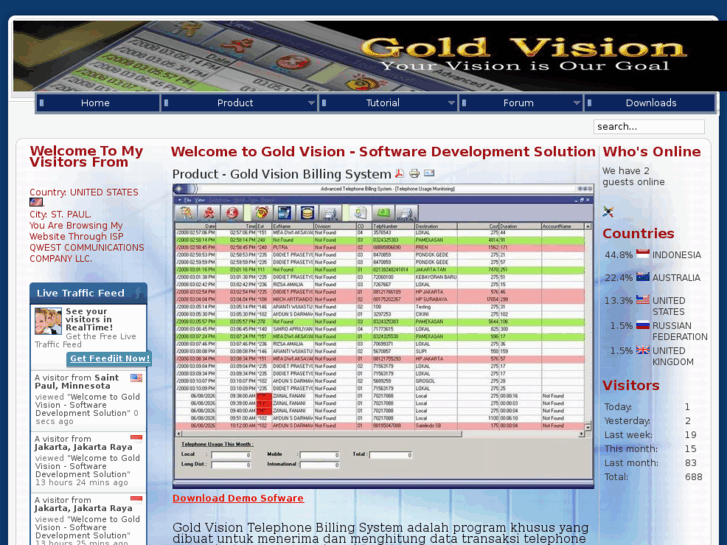
Task: Click the 'AUSTRALIA' country label
Action: point(676,278)
